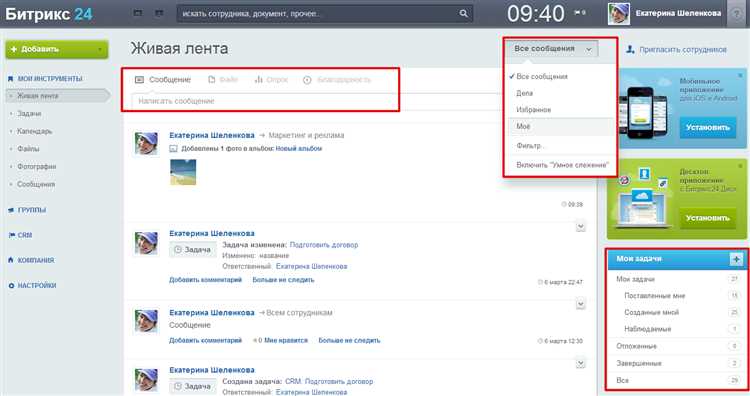Open Сообщения in the sidebar

coord(36,184)
